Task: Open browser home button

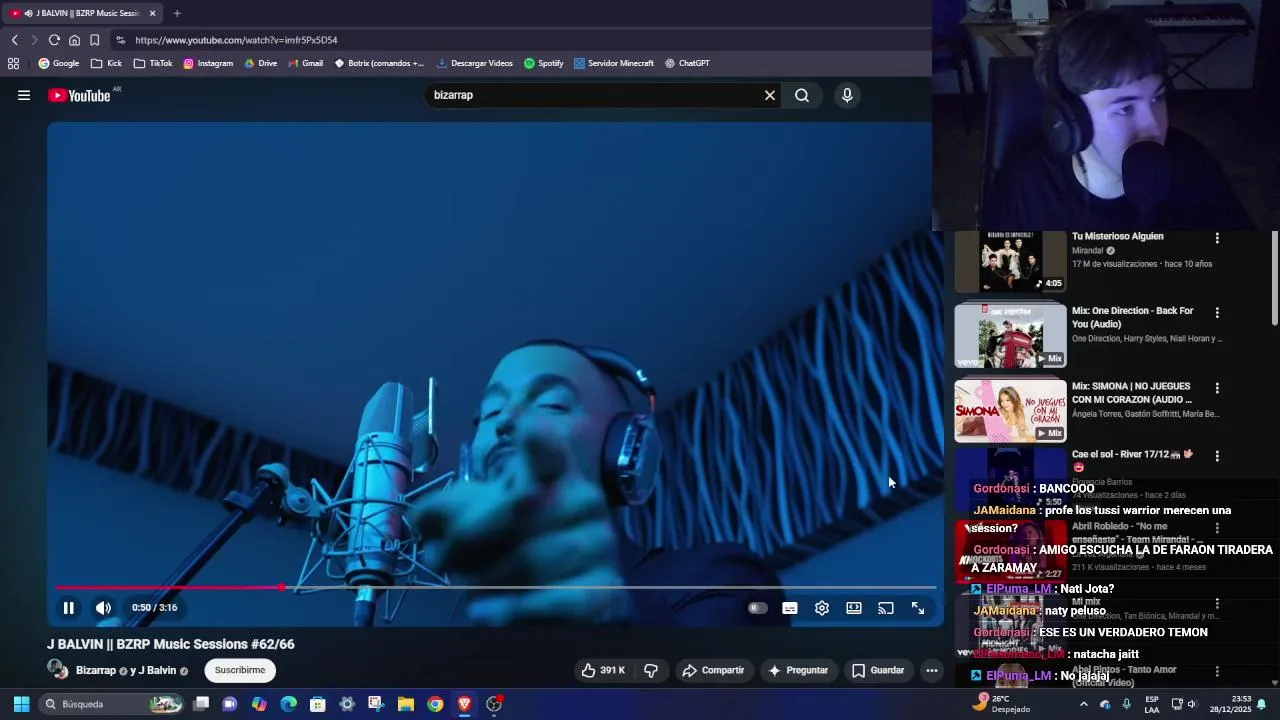Action: click(74, 40)
